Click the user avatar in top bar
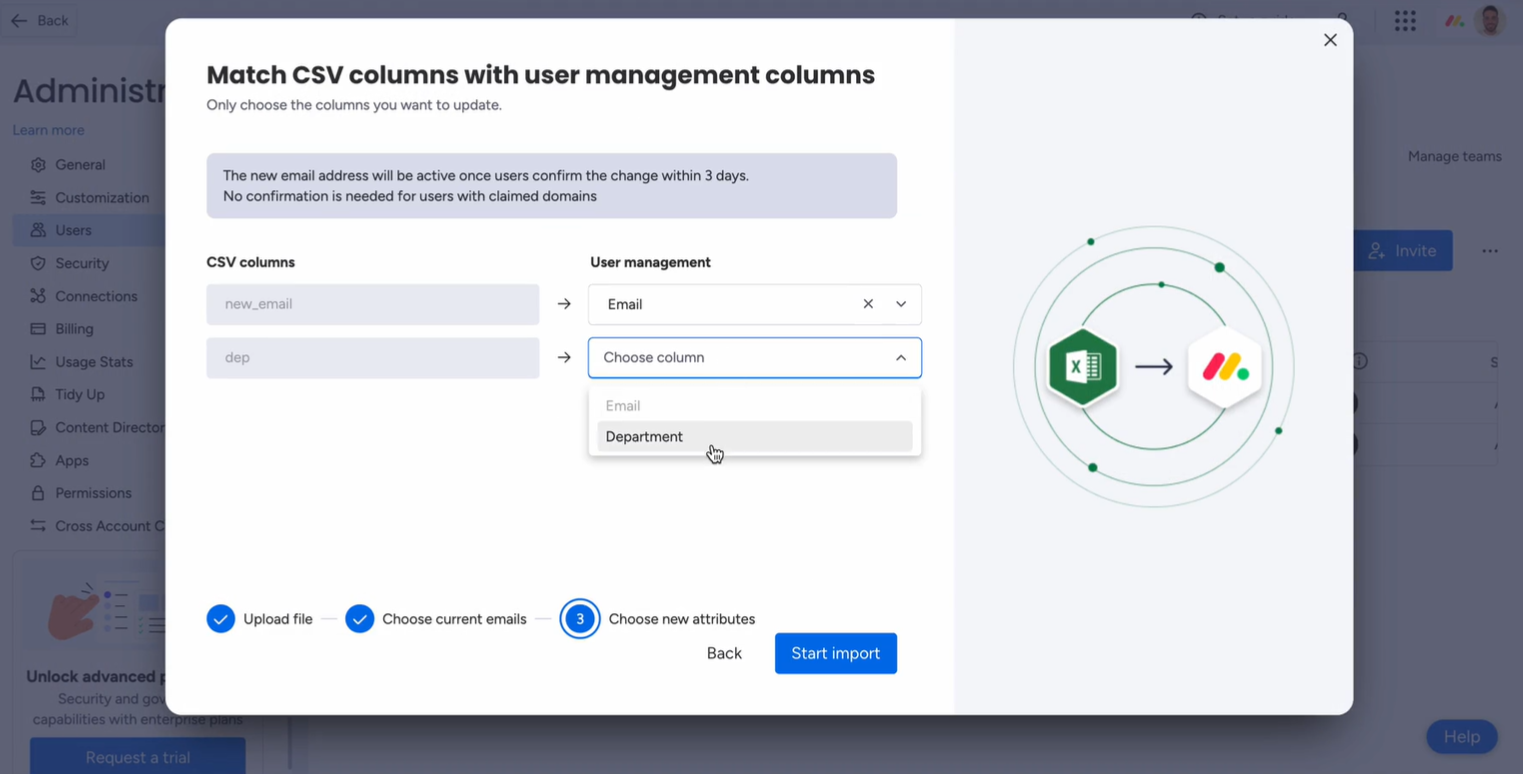 1490,21
